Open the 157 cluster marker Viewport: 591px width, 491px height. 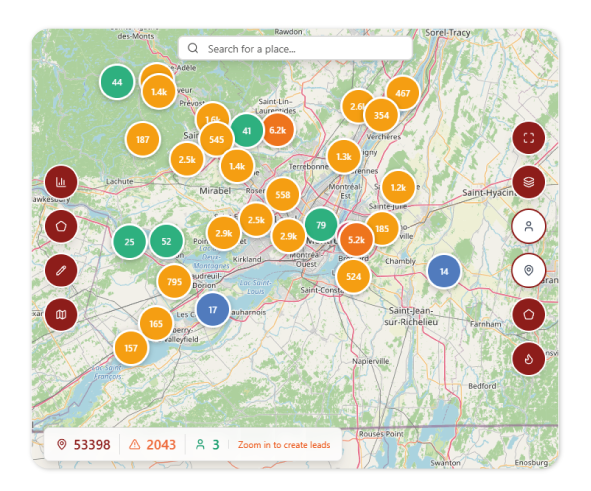coord(131,348)
